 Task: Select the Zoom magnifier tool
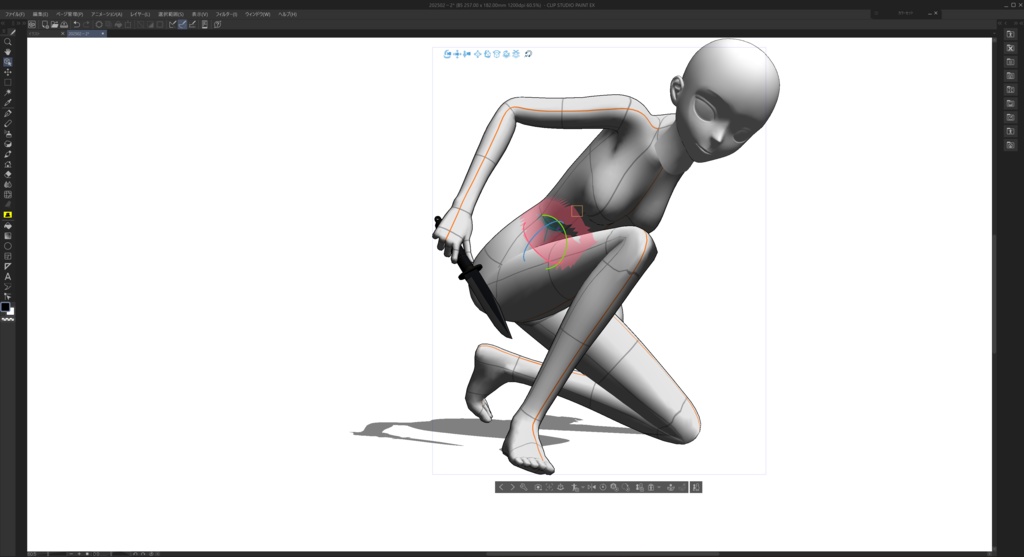pyautogui.click(x=8, y=42)
